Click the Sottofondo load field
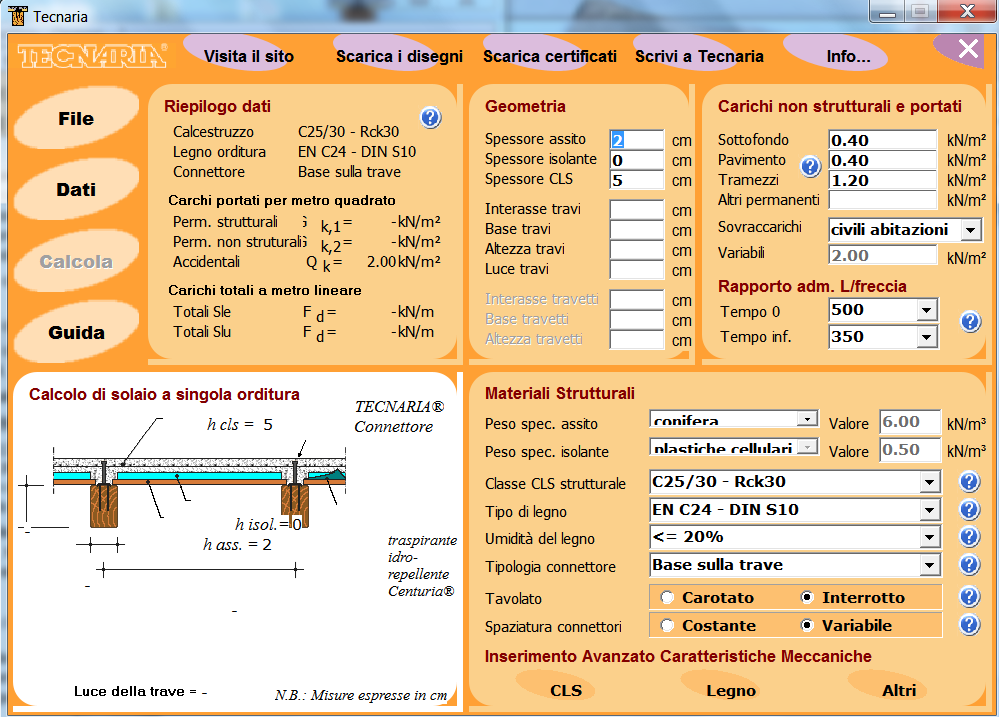The width and height of the screenshot is (999, 717). tap(883, 140)
